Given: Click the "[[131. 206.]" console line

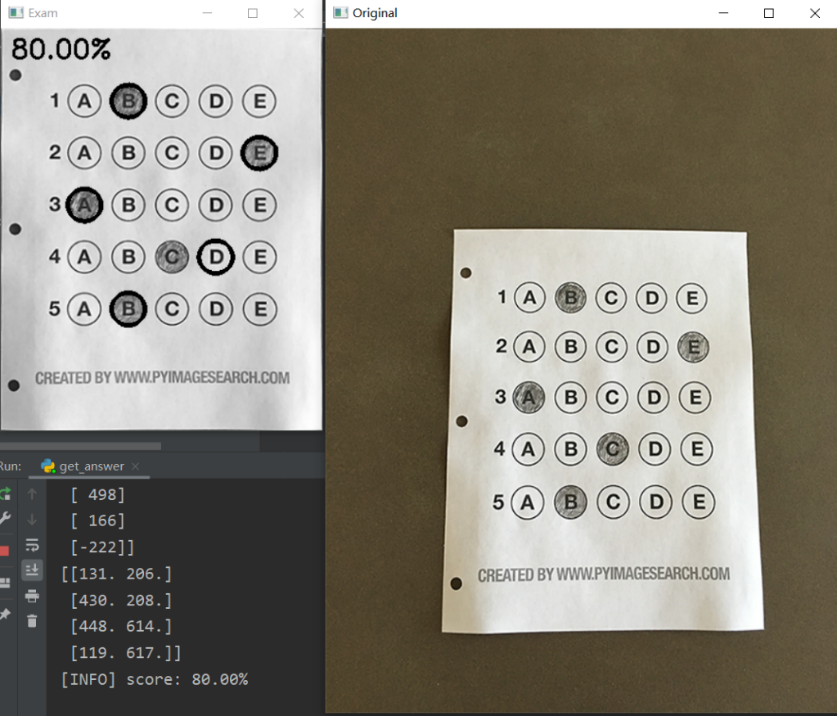Looking at the screenshot, I should pyautogui.click(x=116, y=574).
